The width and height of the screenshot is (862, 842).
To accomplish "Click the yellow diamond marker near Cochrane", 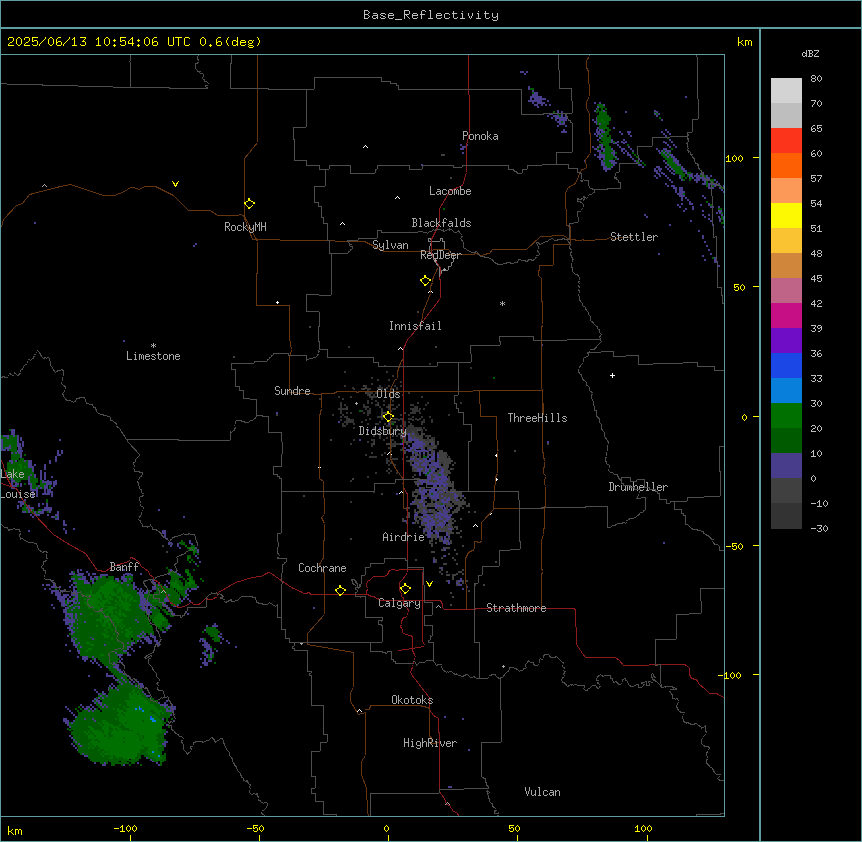I will tap(340, 590).
